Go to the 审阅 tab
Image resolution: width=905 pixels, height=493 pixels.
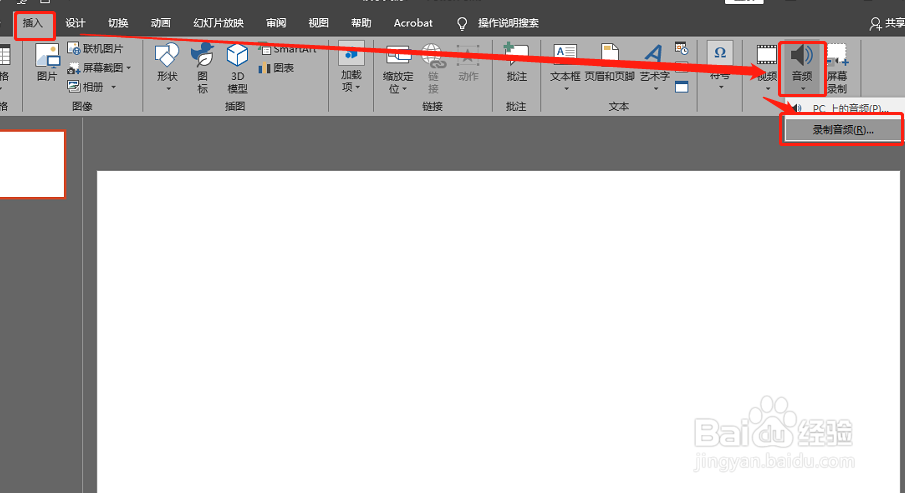coord(276,23)
